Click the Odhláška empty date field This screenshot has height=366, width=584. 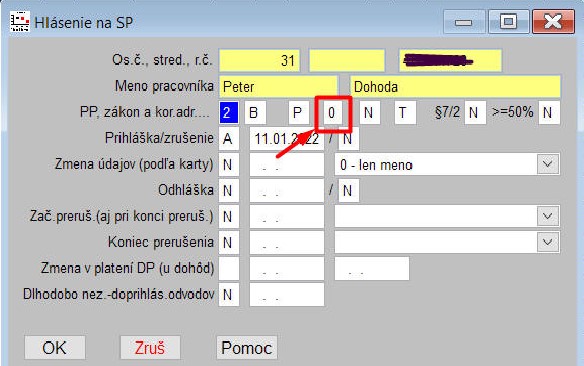click(x=286, y=191)
